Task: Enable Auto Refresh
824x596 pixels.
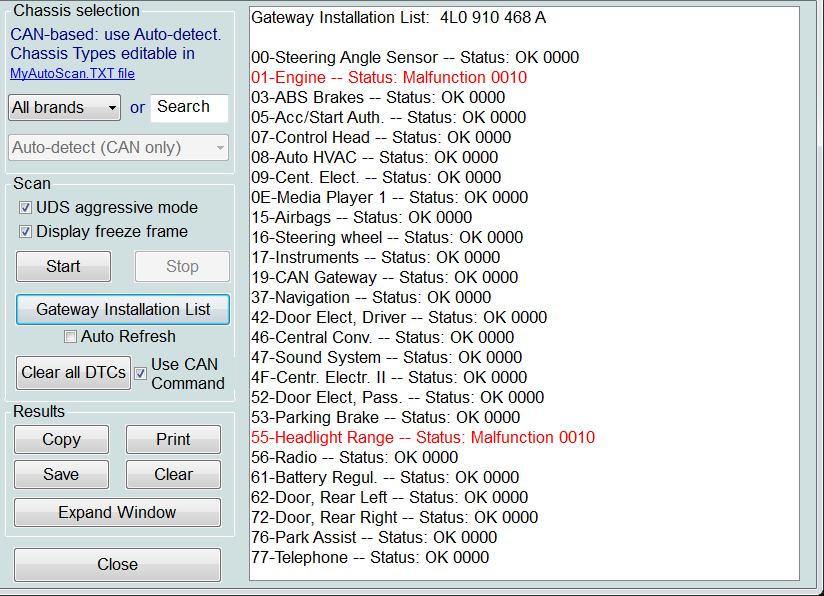Action: pos(71,337)
